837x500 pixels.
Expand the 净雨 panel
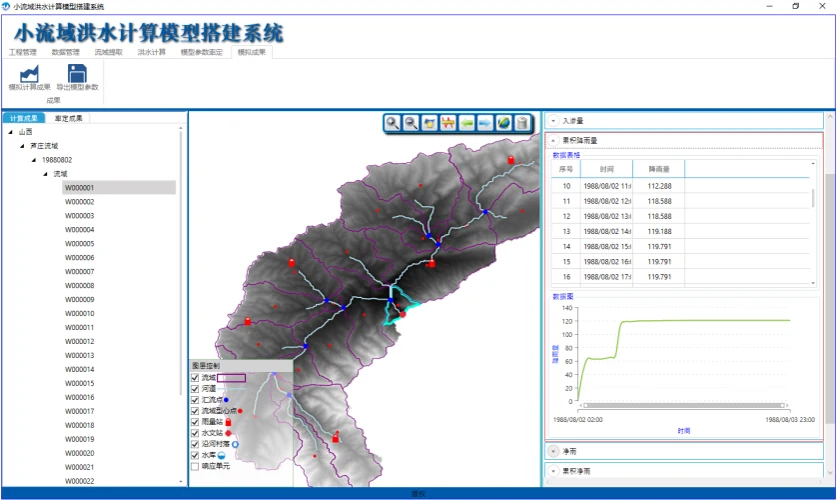[x=553, y=451]
